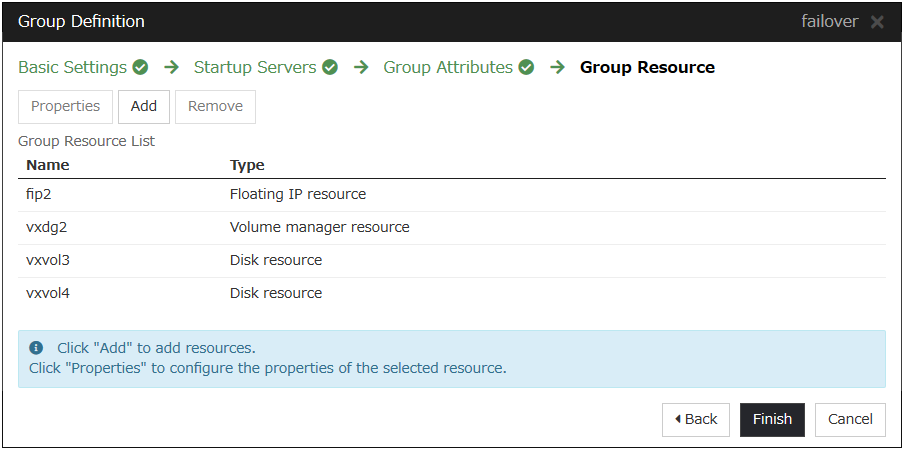Click the Remove button
The height and width of the screenshot is (450, 904).
point(215,107)
